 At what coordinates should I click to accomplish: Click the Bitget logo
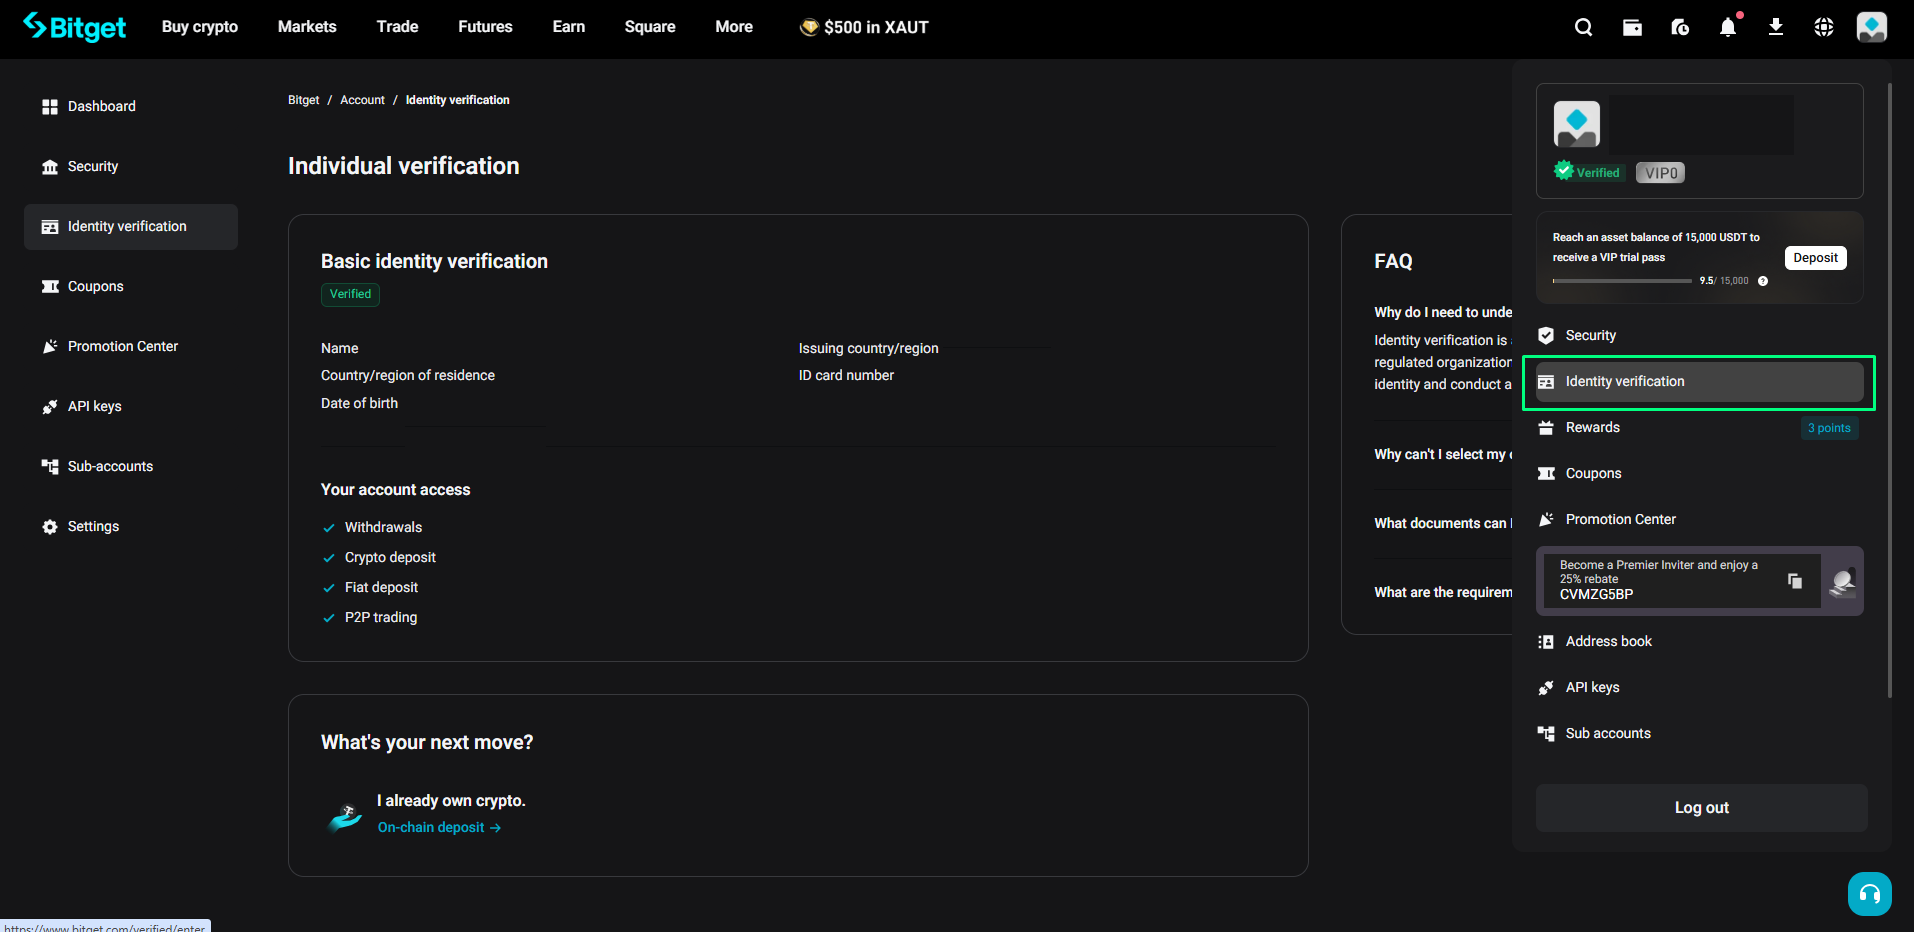tap(75, 27)
